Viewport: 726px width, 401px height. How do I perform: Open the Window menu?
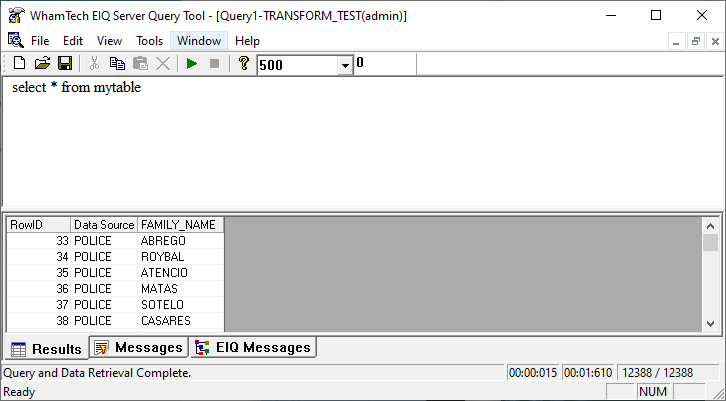tap(199, 41)
